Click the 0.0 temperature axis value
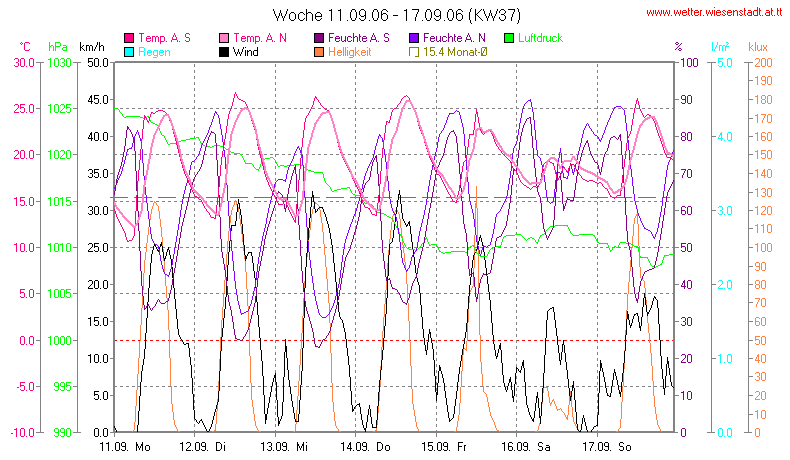The width and height of the screenshot is (790, 460). [x=27, y=340]
